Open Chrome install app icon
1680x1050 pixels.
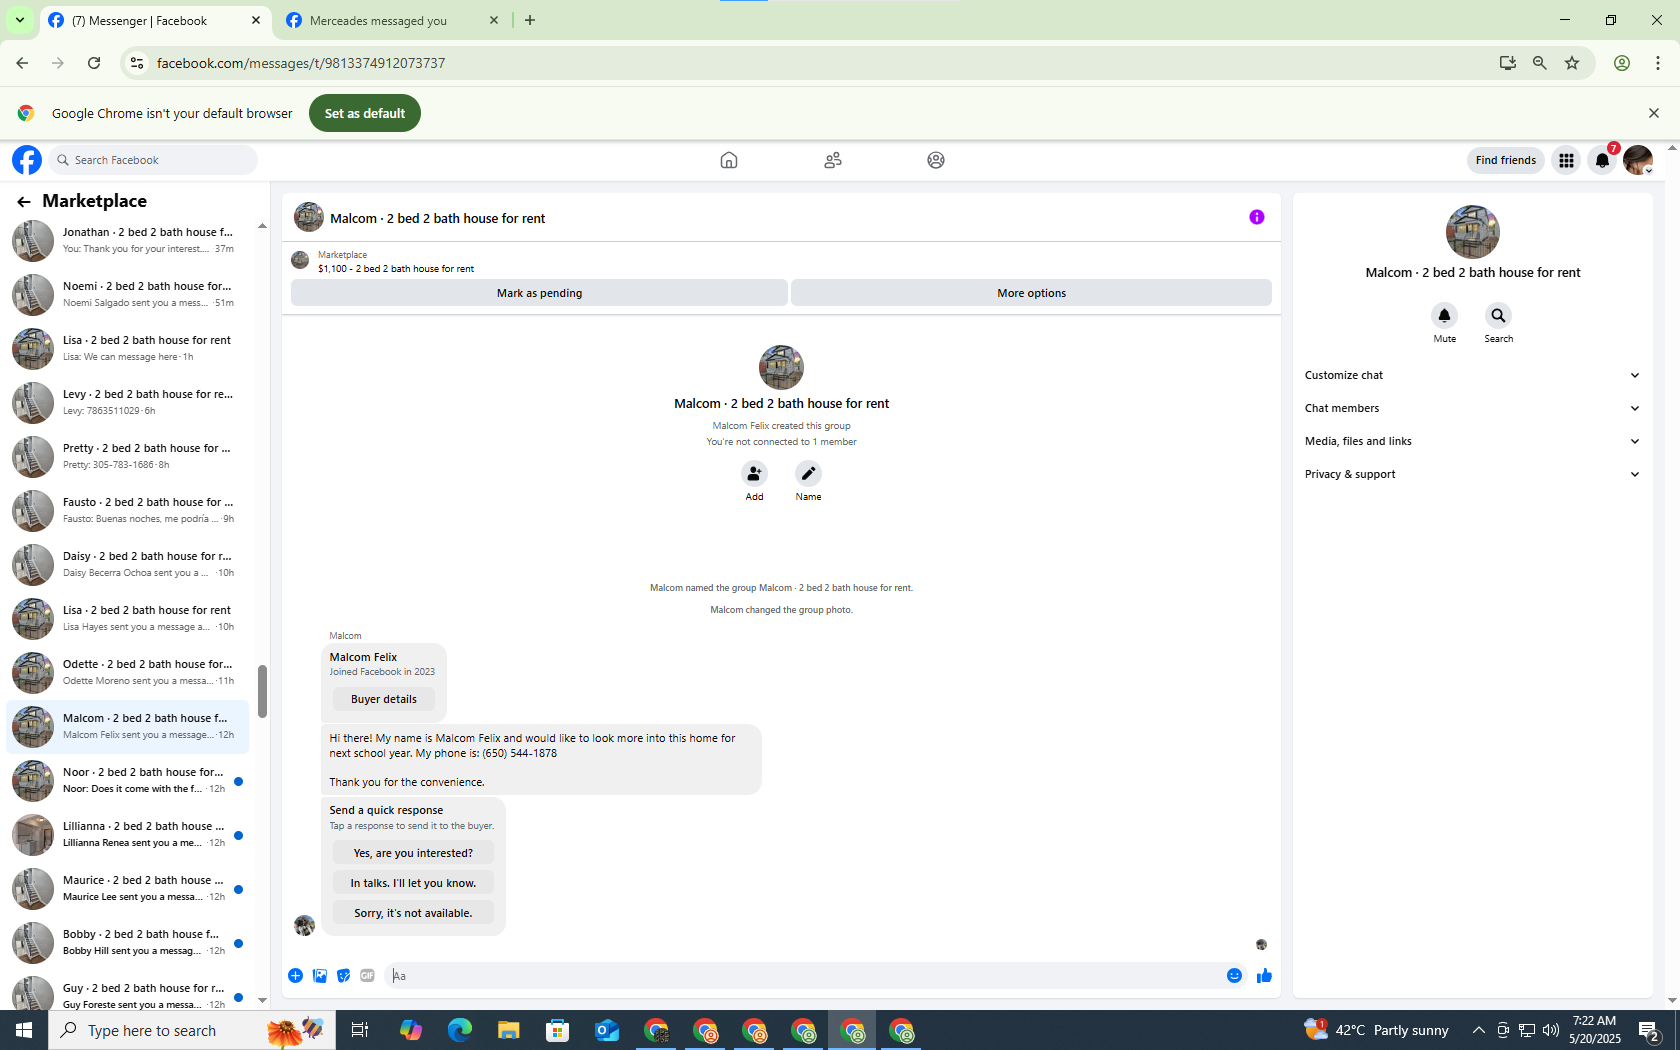(x=1507, y=63)
